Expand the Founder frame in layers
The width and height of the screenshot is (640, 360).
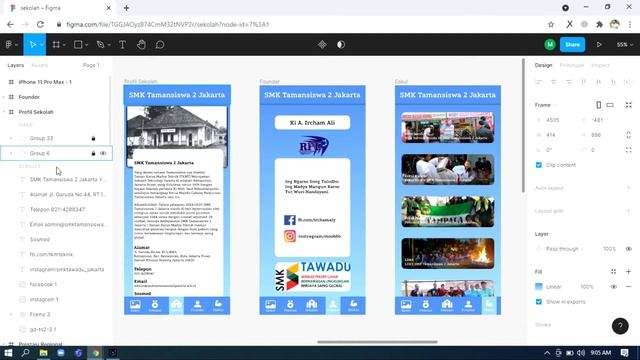(x=4, y=97)
